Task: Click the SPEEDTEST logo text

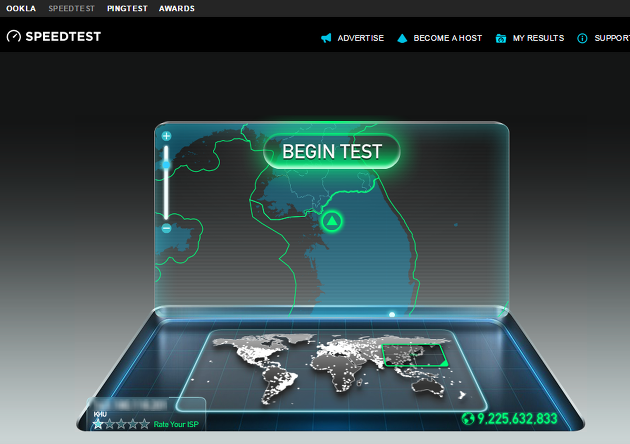Action: [63, 37]
